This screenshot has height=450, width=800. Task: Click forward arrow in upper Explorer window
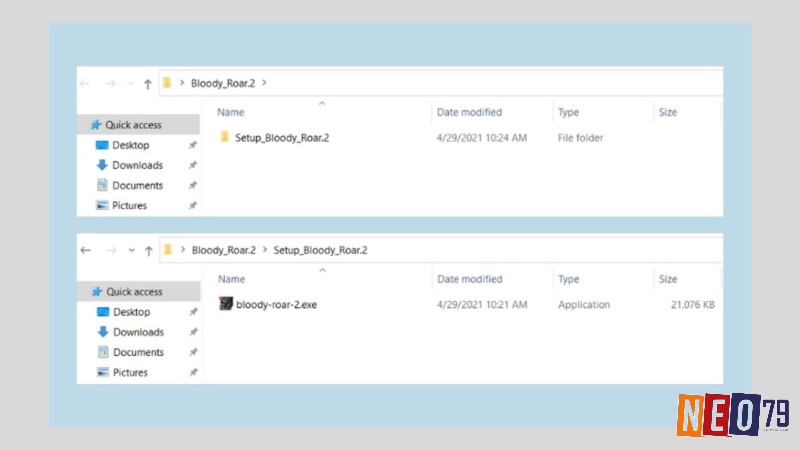coord(110,83)
